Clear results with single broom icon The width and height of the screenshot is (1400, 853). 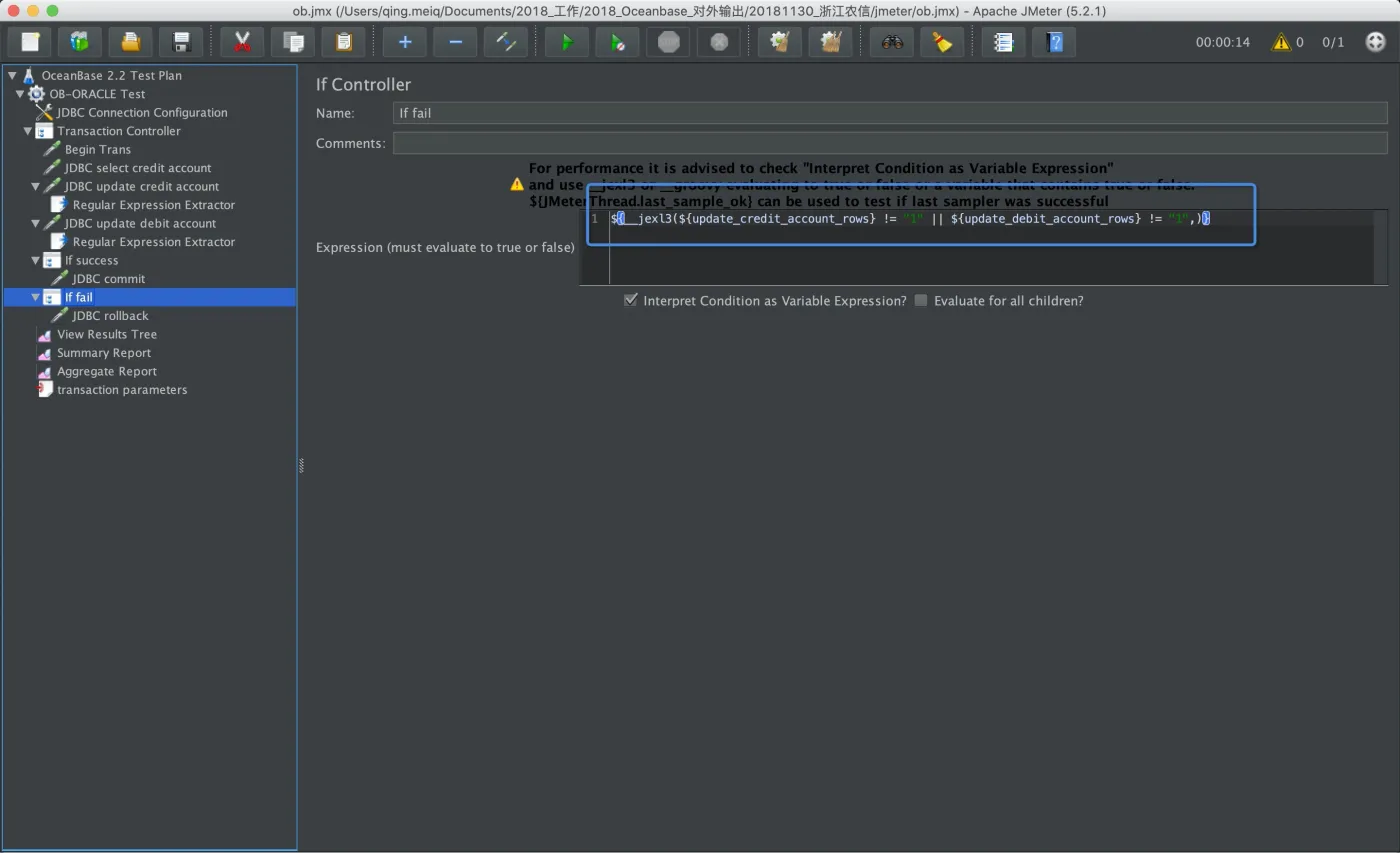tap(780, 42)
